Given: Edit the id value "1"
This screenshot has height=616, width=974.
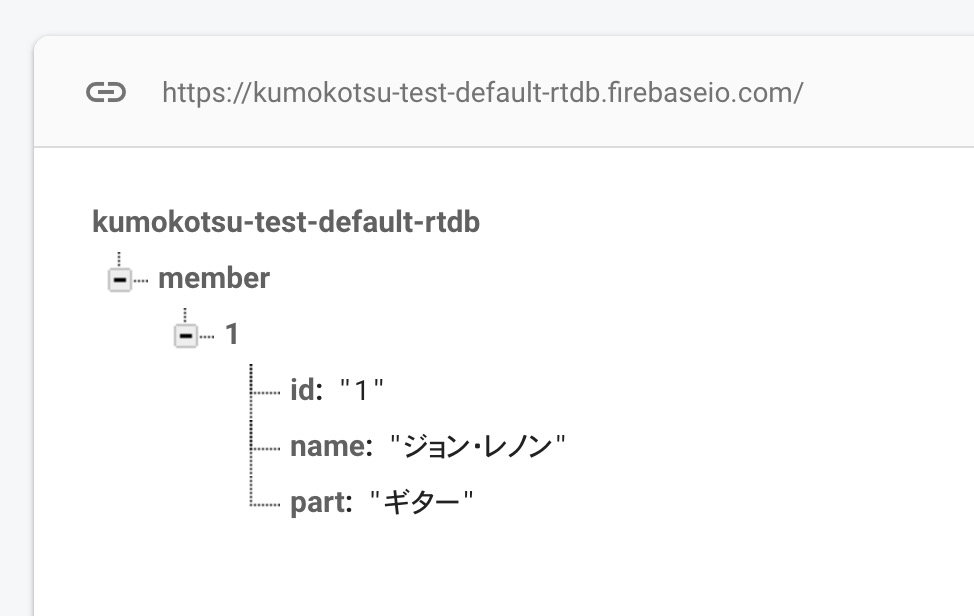Looking at the screenshot, I should pos(362,391).
